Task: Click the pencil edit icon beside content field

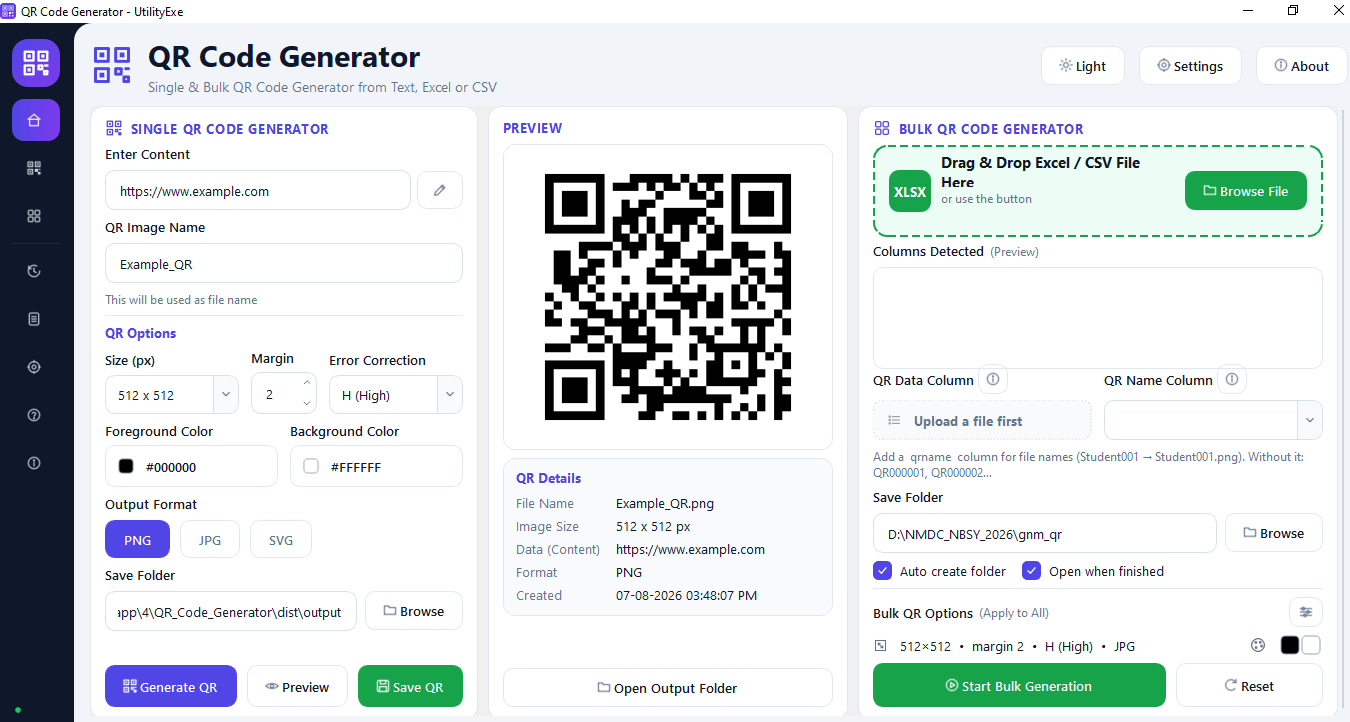Action: point(440,190)
